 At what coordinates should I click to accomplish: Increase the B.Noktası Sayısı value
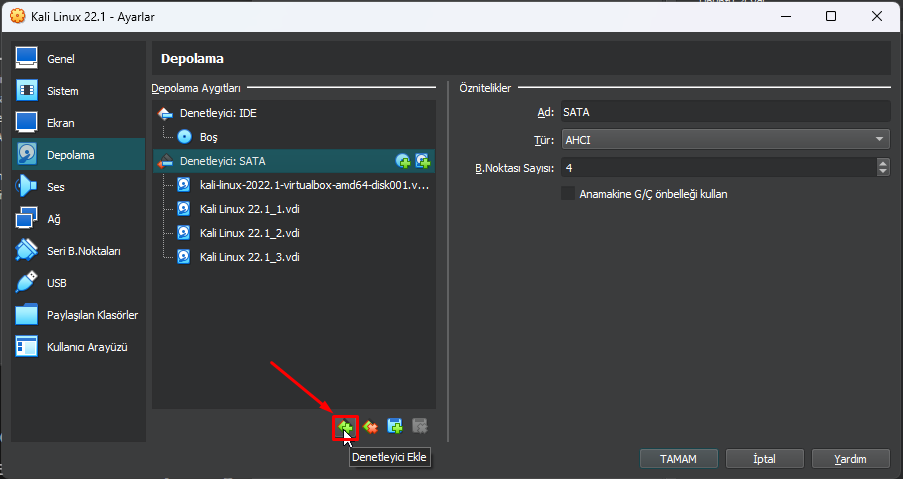pos(883,163)
